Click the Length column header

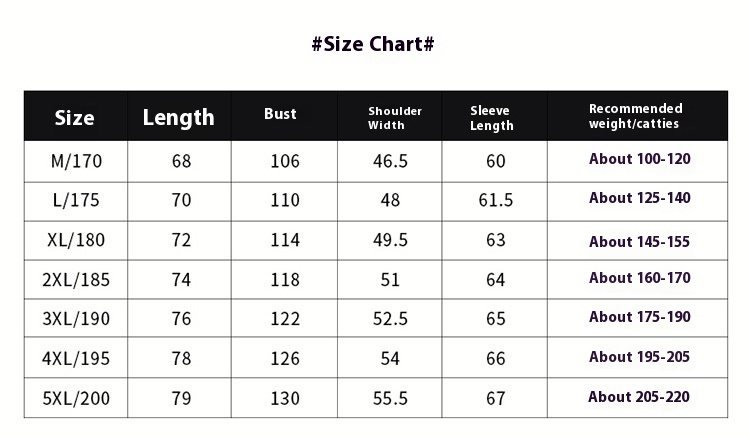point(179,118)
